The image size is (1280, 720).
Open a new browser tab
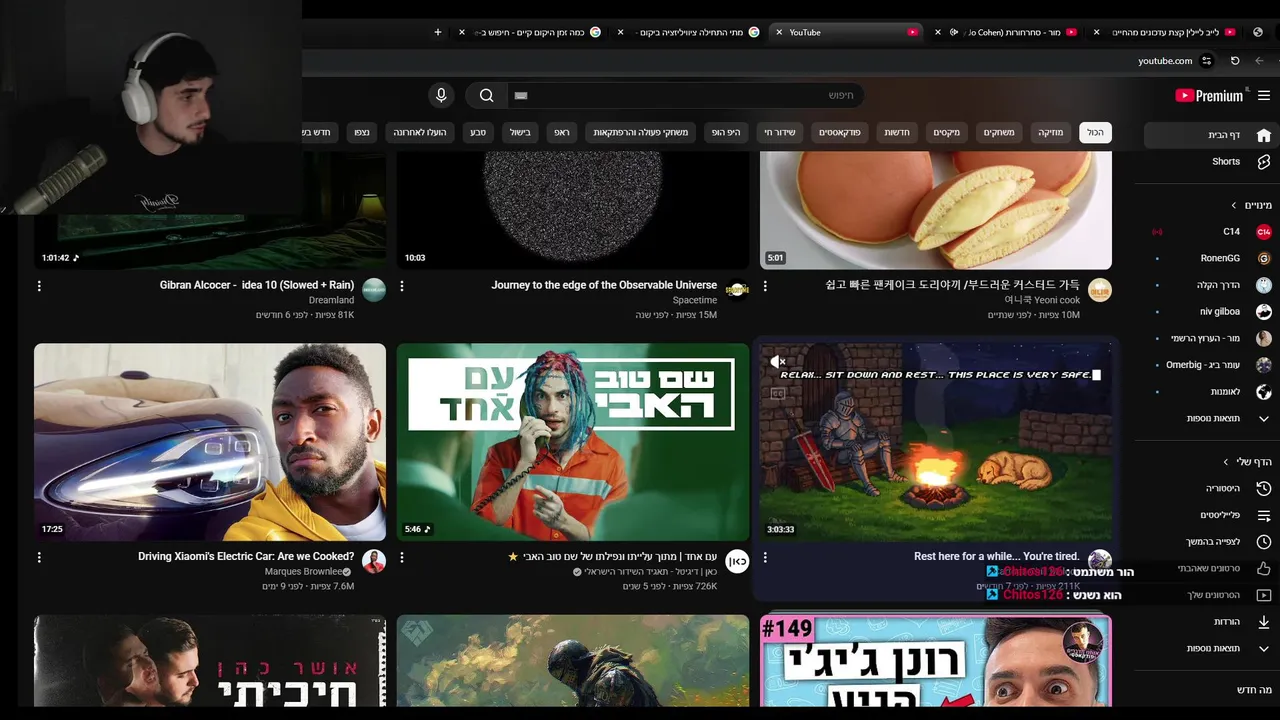pyautogui.click(x=437, y=32)
